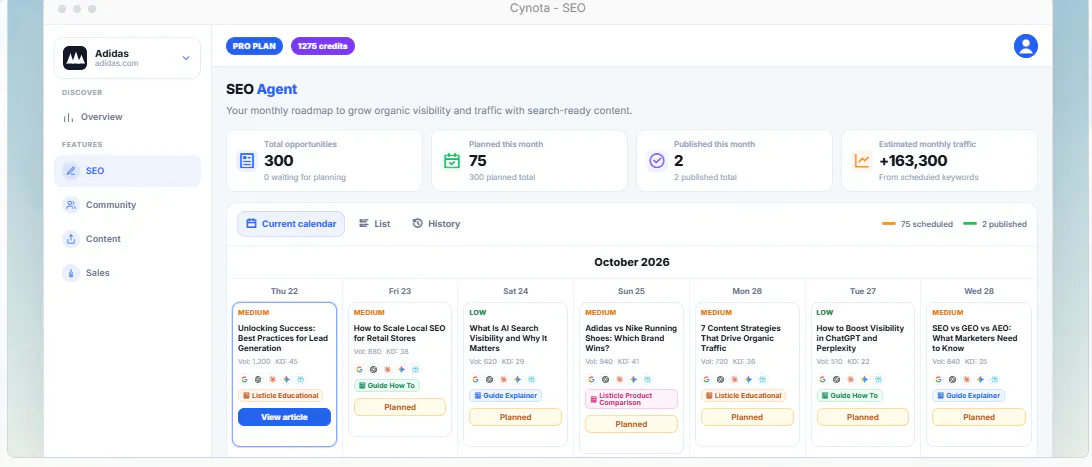Click the Published this month checkmark icon

(x=657, y=161)
